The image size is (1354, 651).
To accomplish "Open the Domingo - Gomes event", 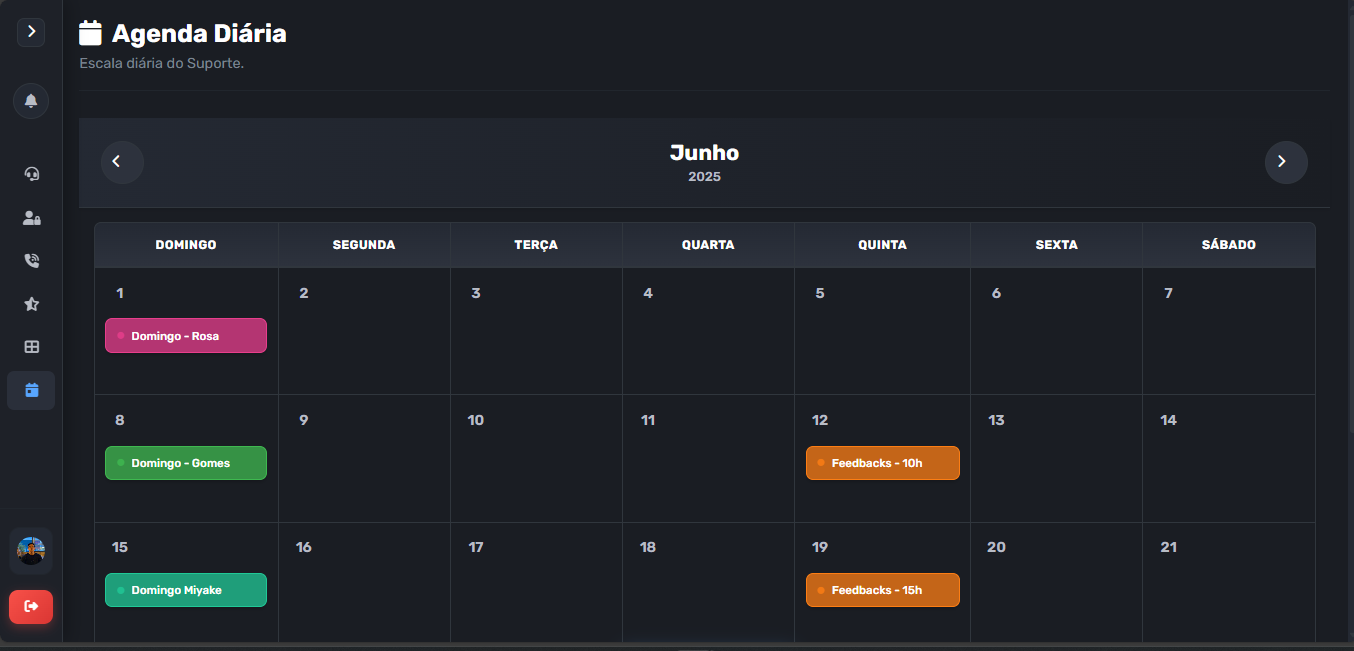I will 186,463.
